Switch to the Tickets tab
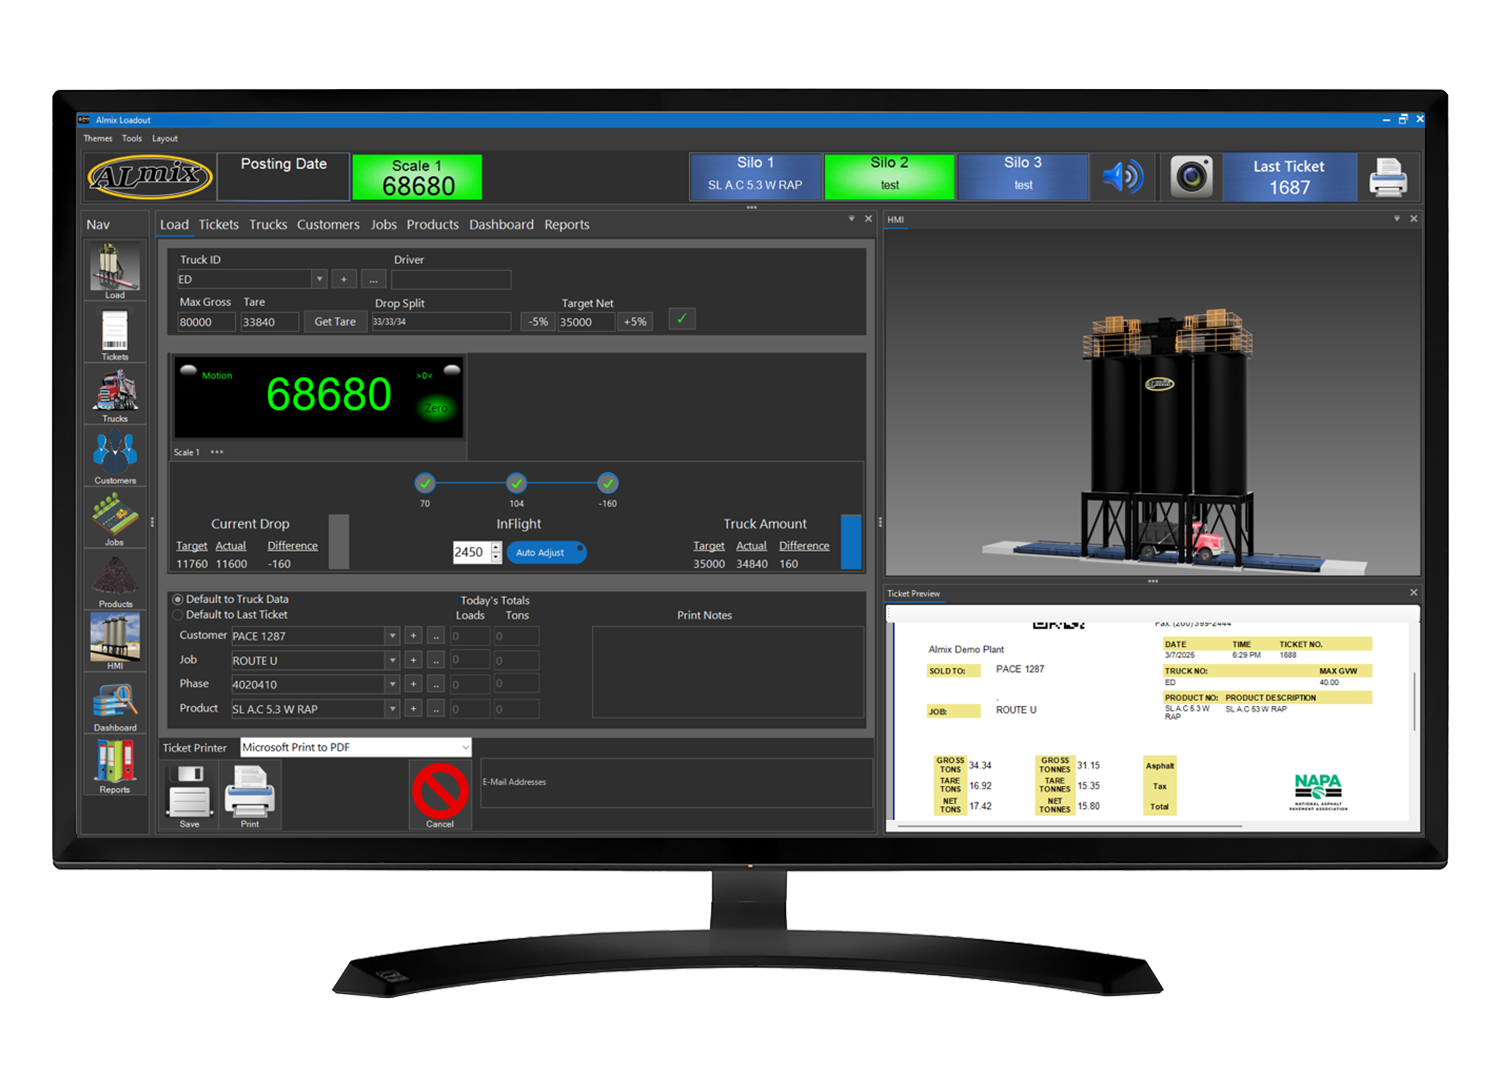The height and width of the screenshot is (1070, 1500). (x=218, y=225)
